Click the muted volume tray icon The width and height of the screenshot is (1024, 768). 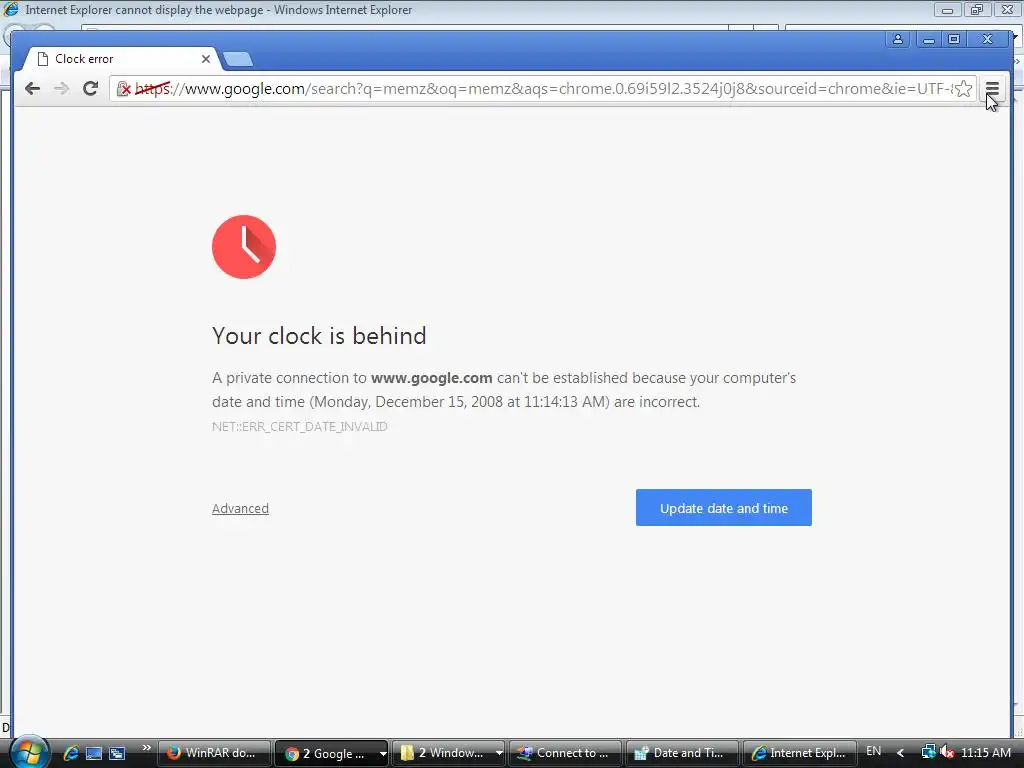(947, 752)
